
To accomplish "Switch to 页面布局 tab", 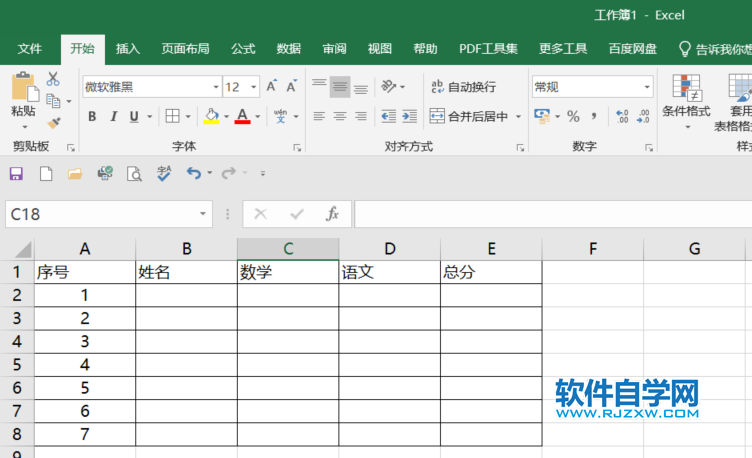I will (185, 49).
